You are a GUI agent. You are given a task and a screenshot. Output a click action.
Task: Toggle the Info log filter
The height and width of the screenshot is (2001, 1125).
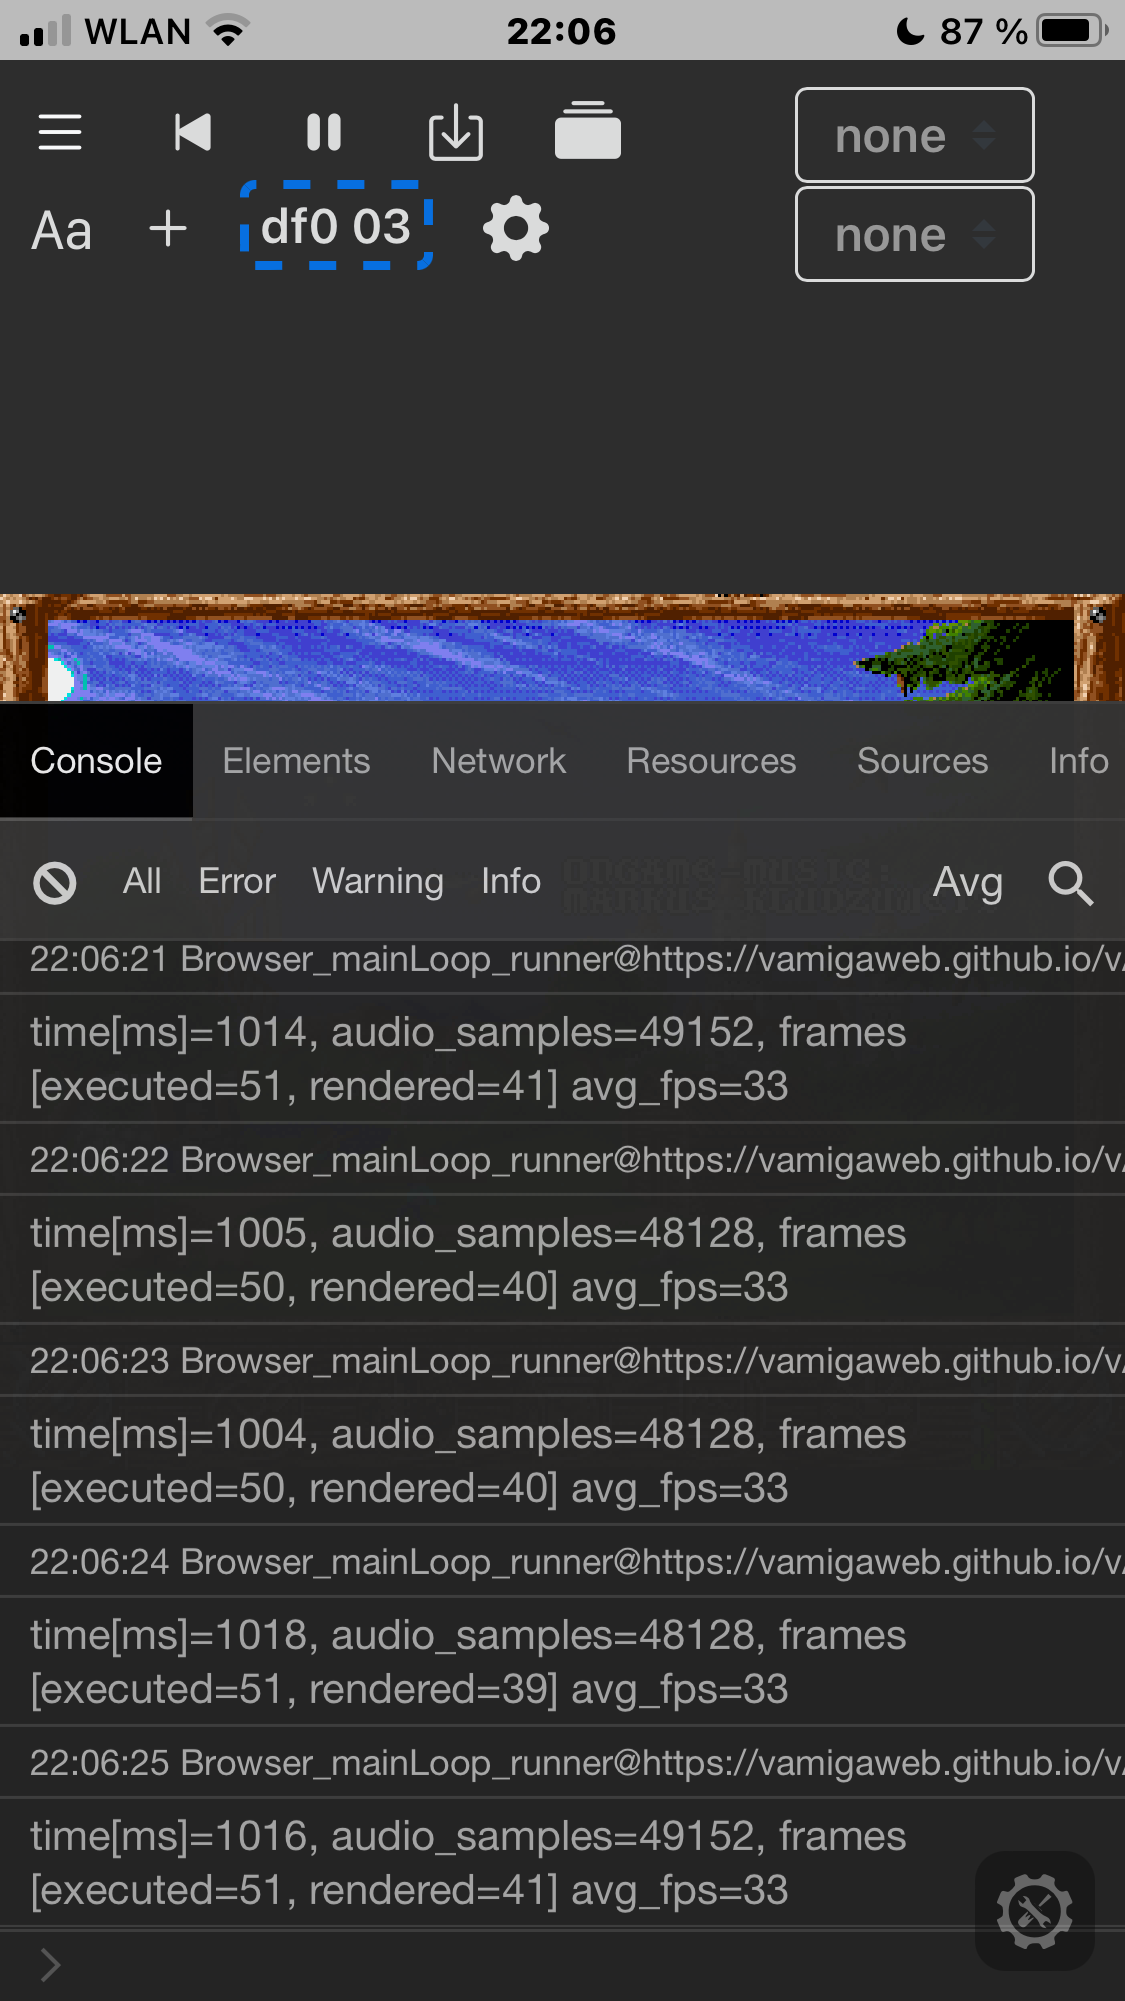coord(510,882)
